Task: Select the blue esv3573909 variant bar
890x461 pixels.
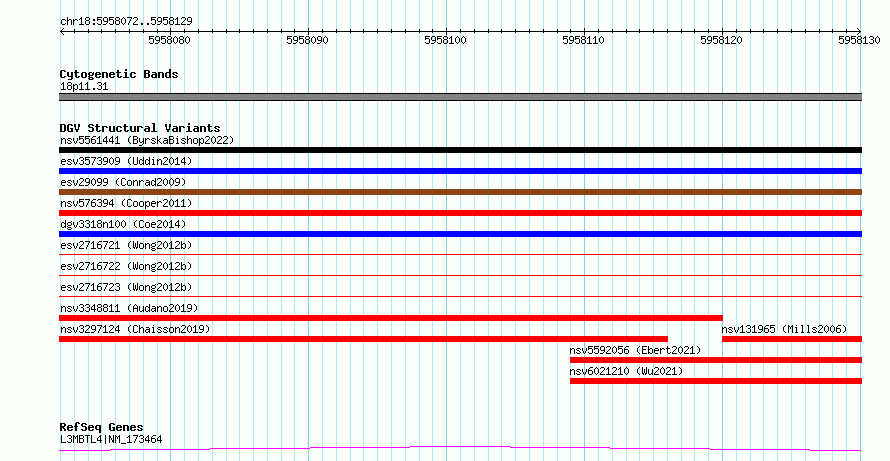Action: (x=460, y=171)
